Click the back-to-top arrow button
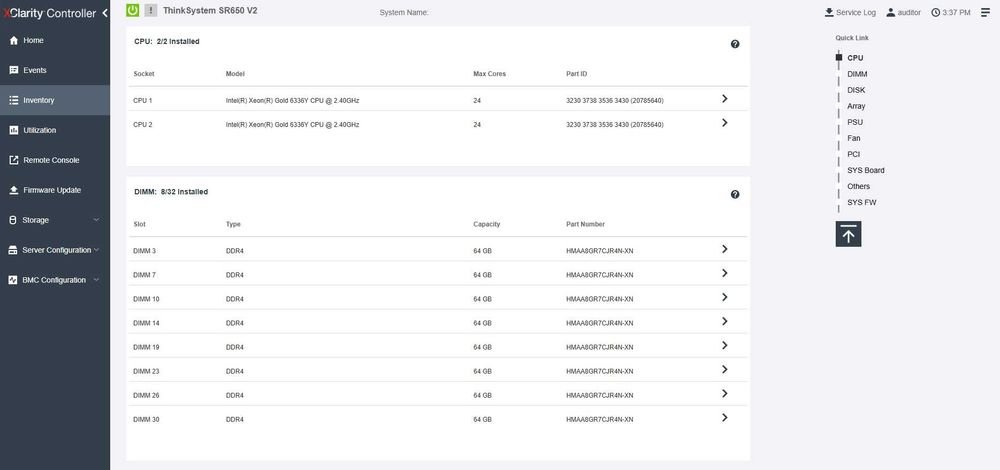The image size is (1000, 470). pos(848,234)
